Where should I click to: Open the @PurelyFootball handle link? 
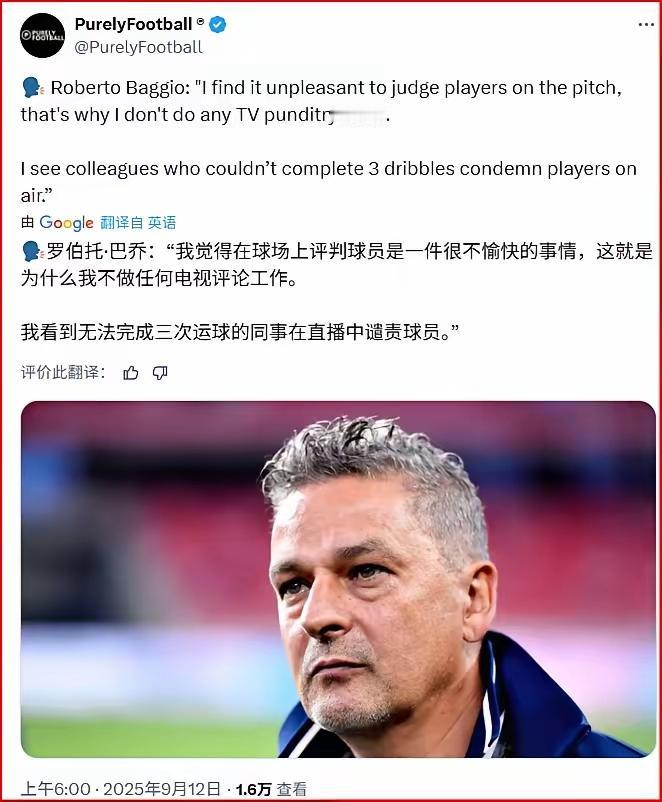click(139, 47)
